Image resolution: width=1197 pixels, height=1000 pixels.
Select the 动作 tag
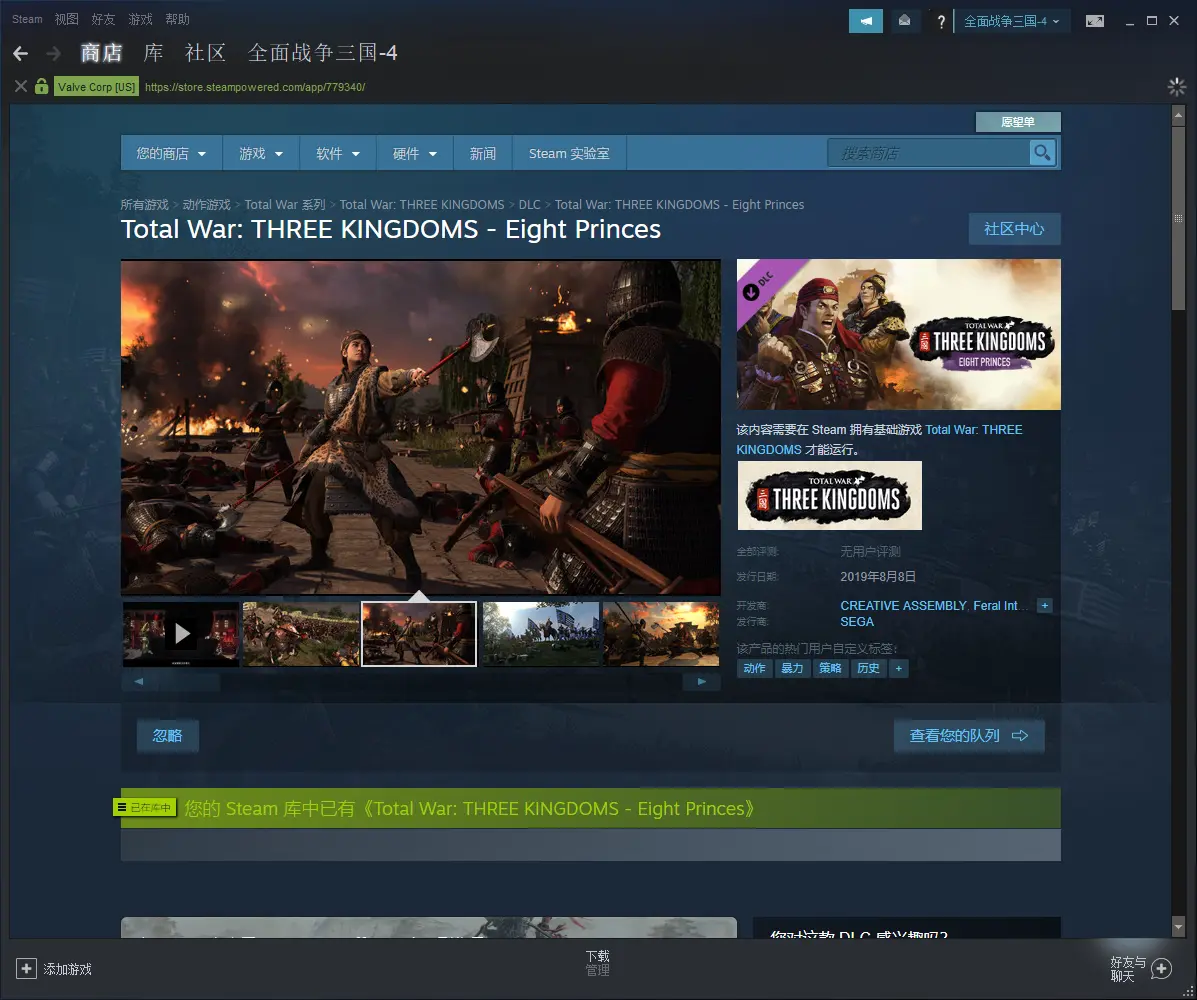(x=754, y=668)
